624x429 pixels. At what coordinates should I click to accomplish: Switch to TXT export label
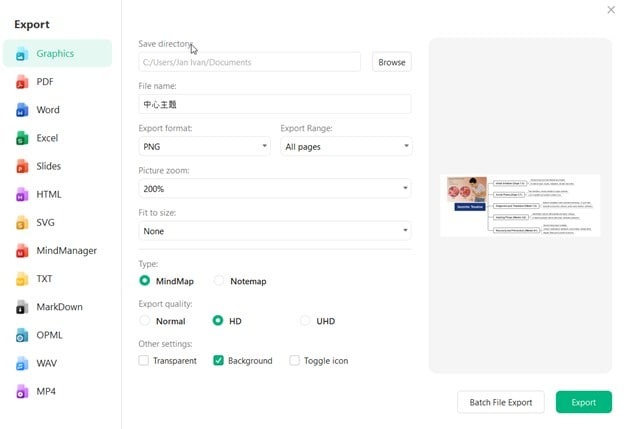tap(44, 279)
